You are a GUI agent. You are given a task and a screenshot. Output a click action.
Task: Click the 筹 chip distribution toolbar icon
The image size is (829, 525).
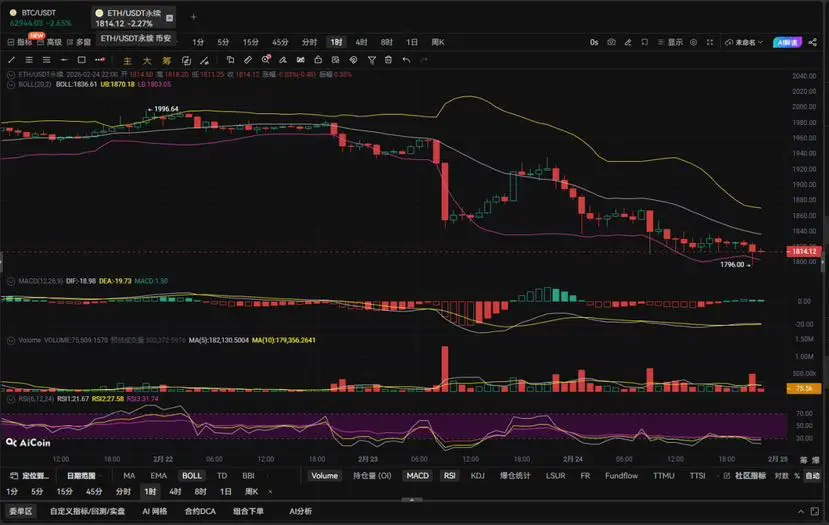tap(167, 61)
